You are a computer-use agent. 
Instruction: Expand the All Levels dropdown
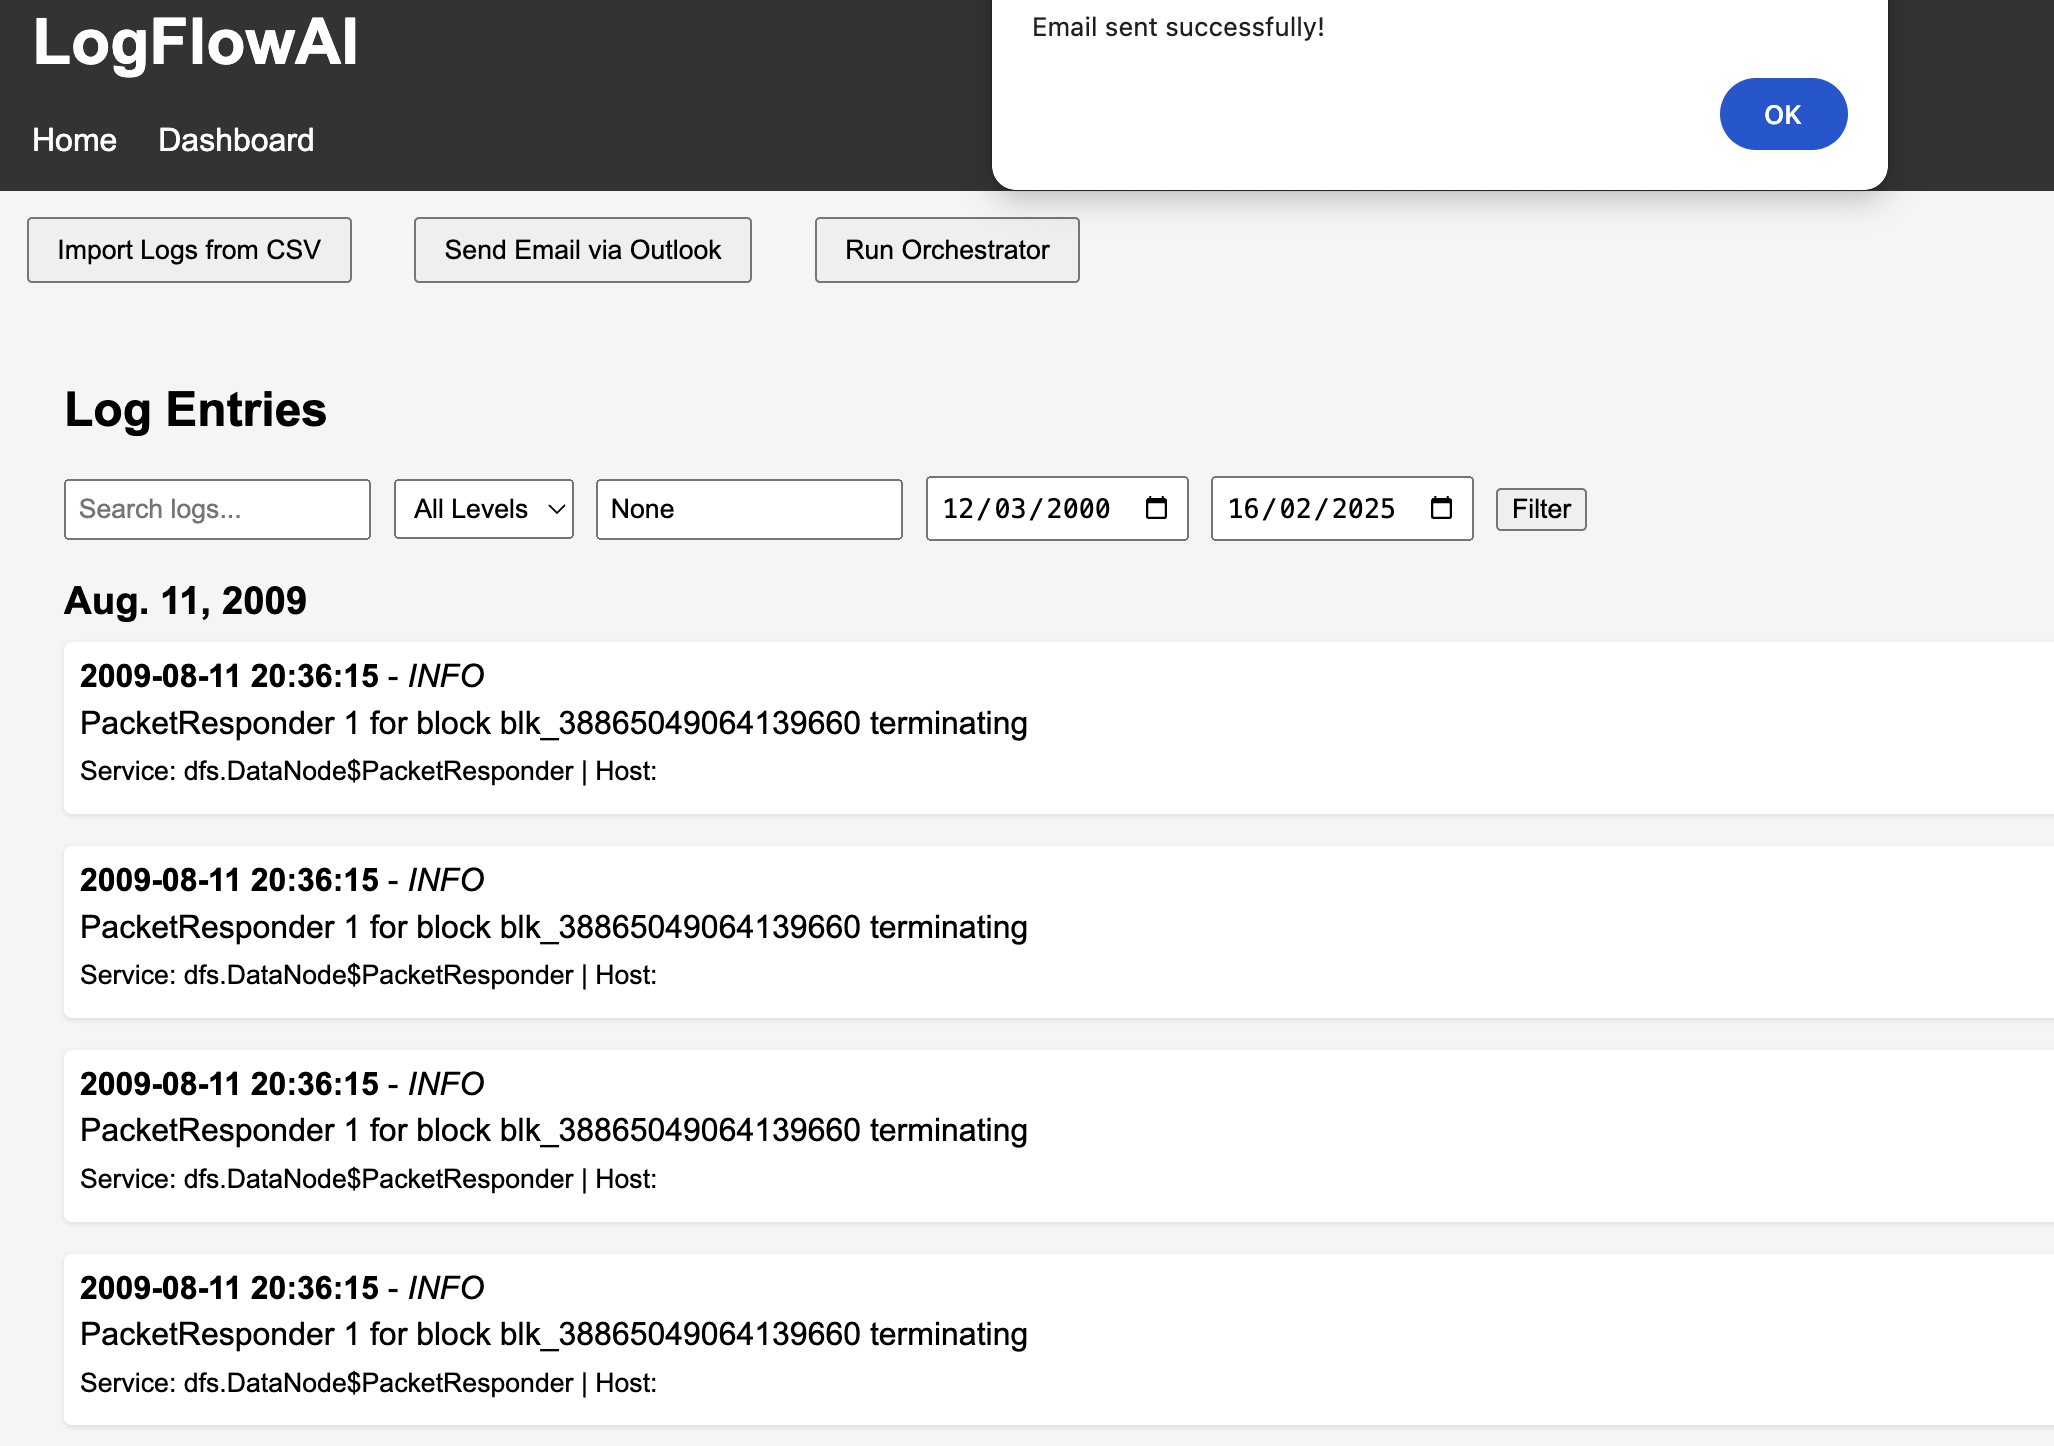click(484, 509)
